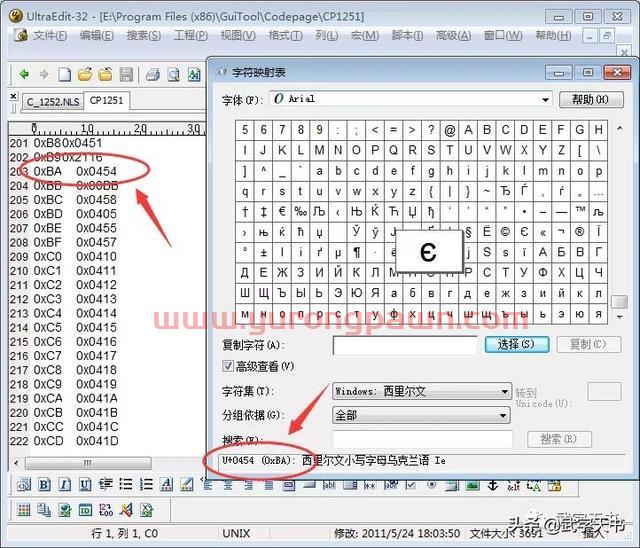Click the picture insert icon in bottom toolbar
640x548 pixels.
[473, 485]
